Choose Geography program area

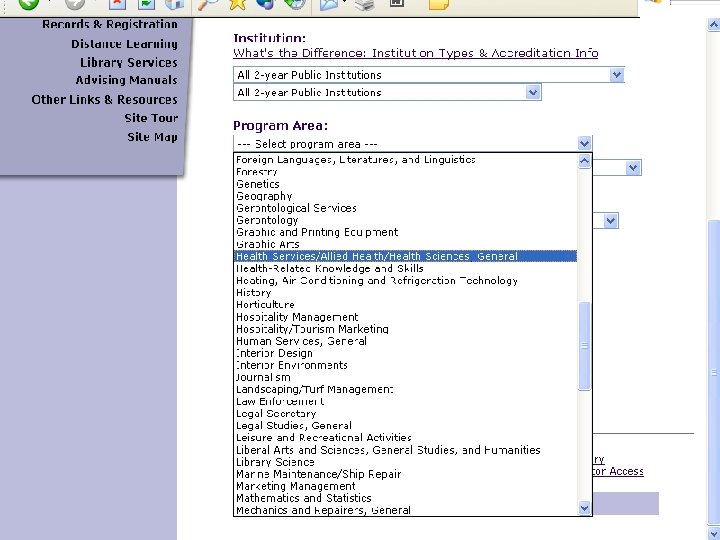[405, 196]
